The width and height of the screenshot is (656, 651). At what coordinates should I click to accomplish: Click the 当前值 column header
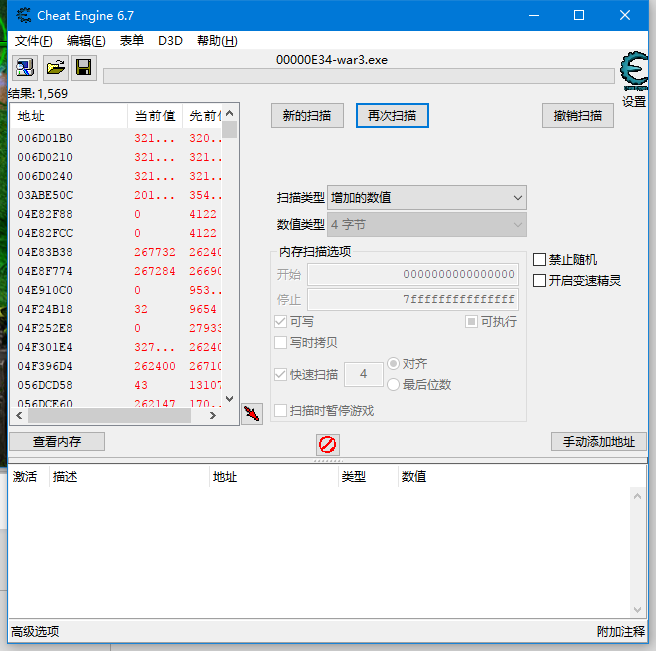(155, 116)
